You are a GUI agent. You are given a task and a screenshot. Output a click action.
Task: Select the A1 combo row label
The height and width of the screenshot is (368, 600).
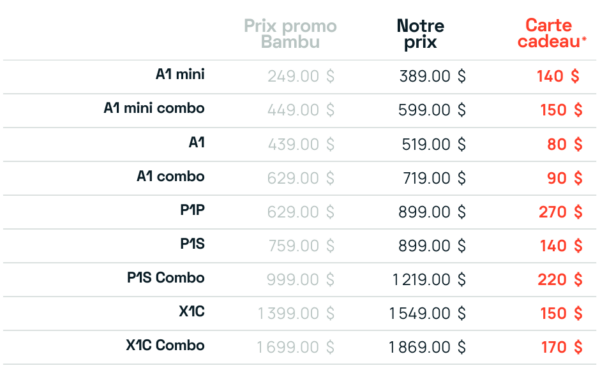tap(171, 176)
